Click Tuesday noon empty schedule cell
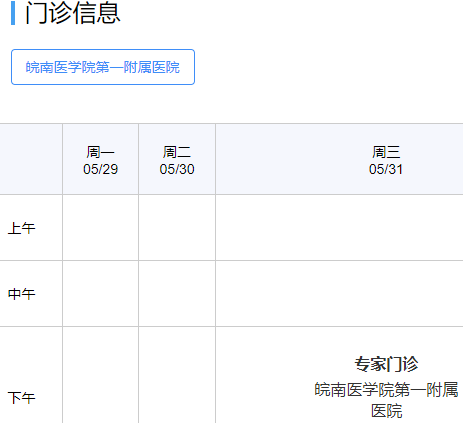Screen dimensions: 463x423 click(x=177, y=294)
